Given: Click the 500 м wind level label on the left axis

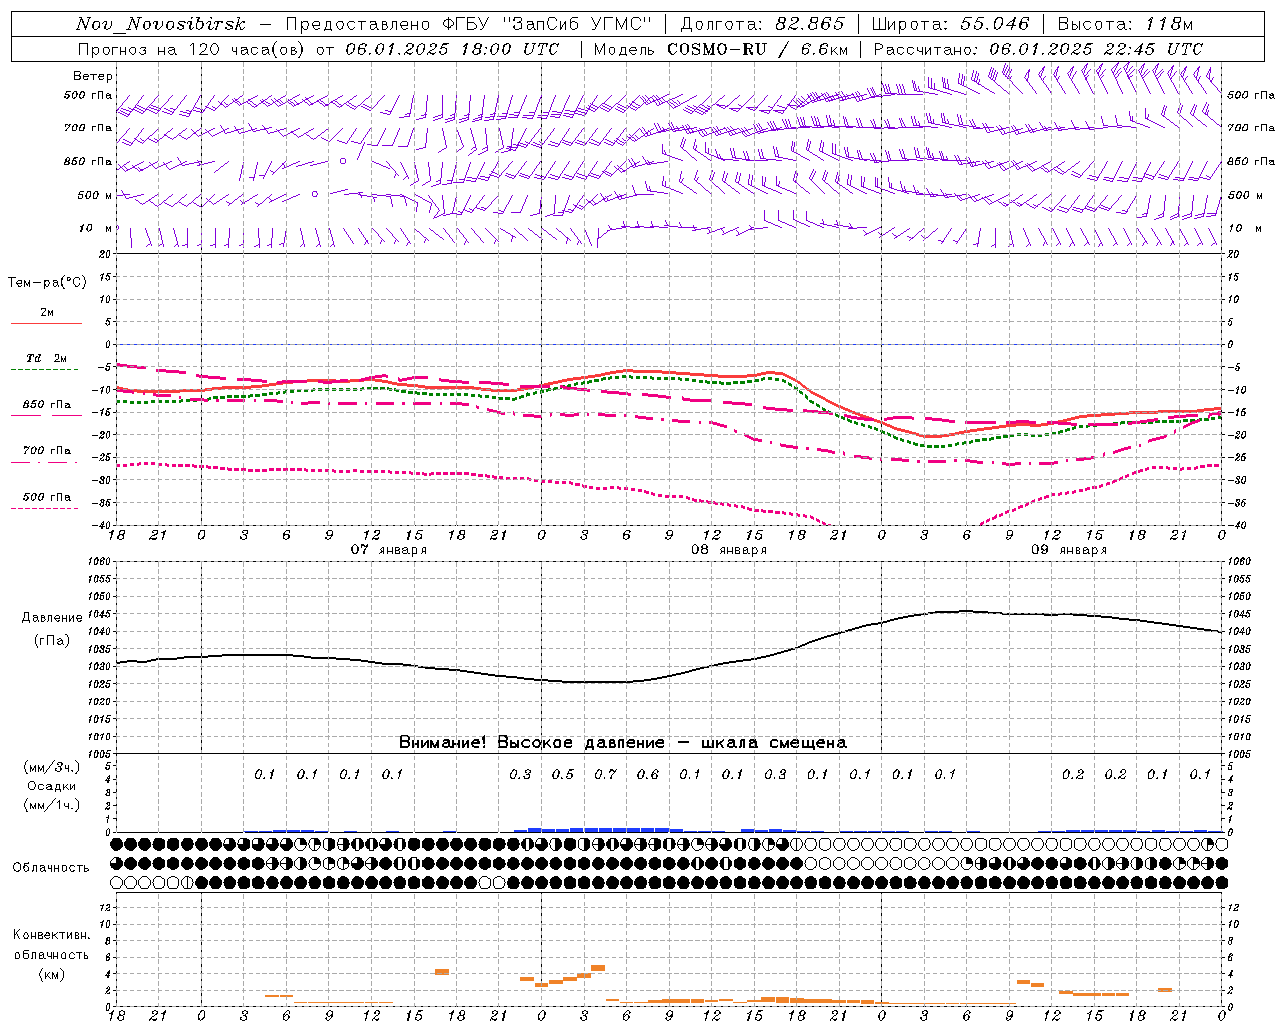Looking at the screenshot, I should [95, 195].
